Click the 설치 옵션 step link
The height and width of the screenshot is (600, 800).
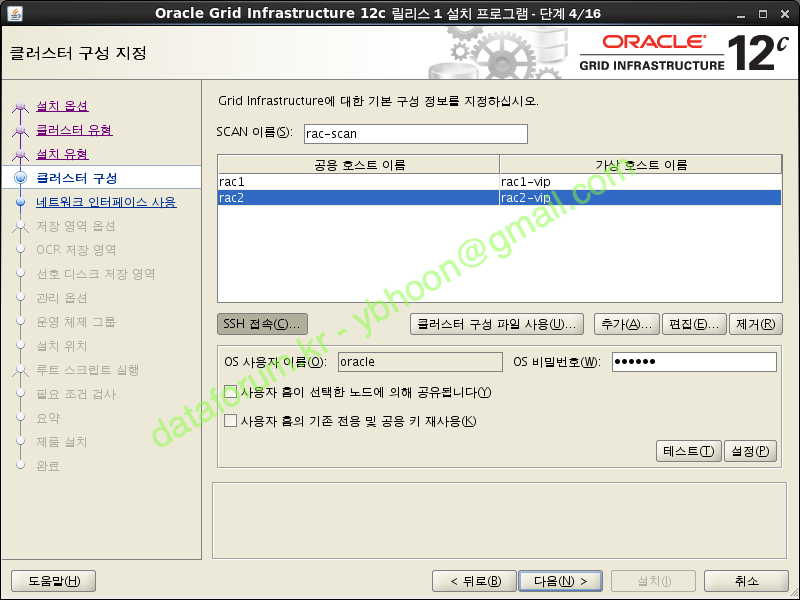(62, 106)
